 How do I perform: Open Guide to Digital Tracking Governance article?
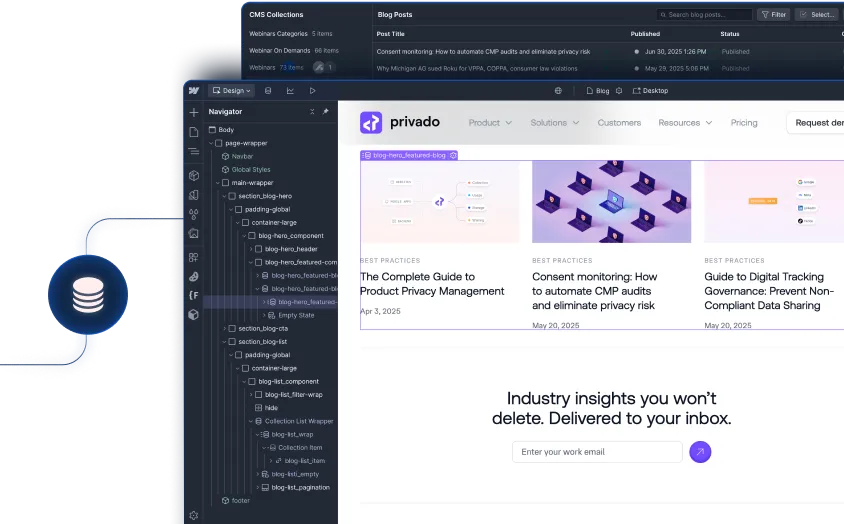[x=769, y=291]
